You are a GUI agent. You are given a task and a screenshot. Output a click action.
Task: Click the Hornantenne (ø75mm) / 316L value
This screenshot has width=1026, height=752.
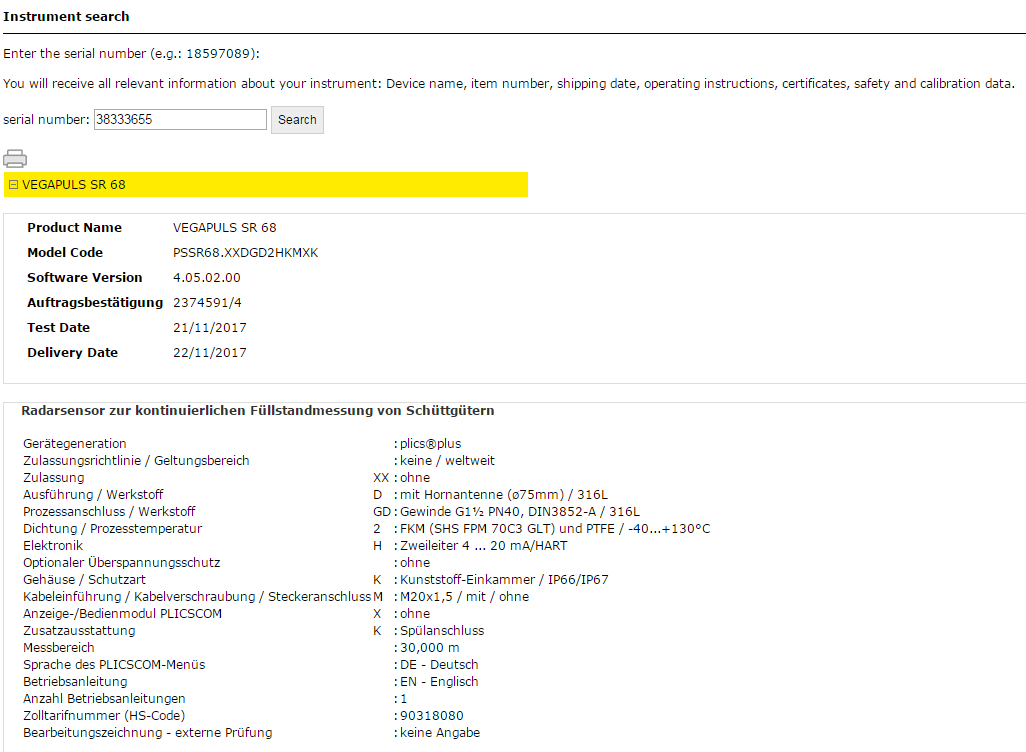504,495
